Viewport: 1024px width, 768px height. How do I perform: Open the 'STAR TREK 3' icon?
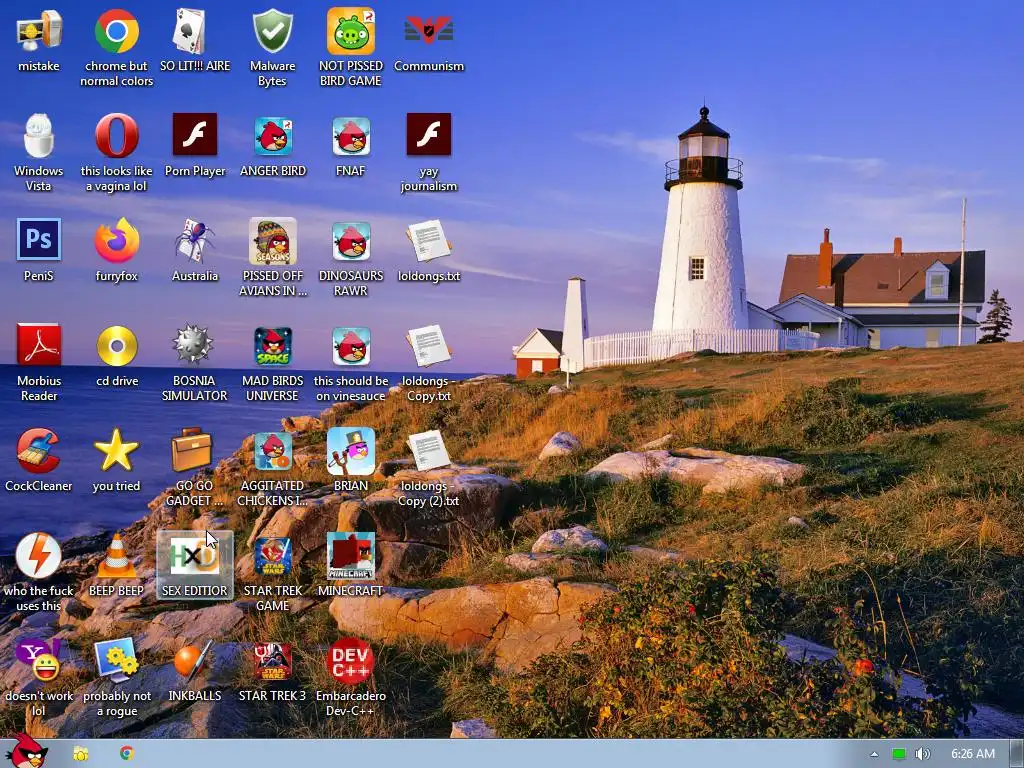tap(272, 662)
